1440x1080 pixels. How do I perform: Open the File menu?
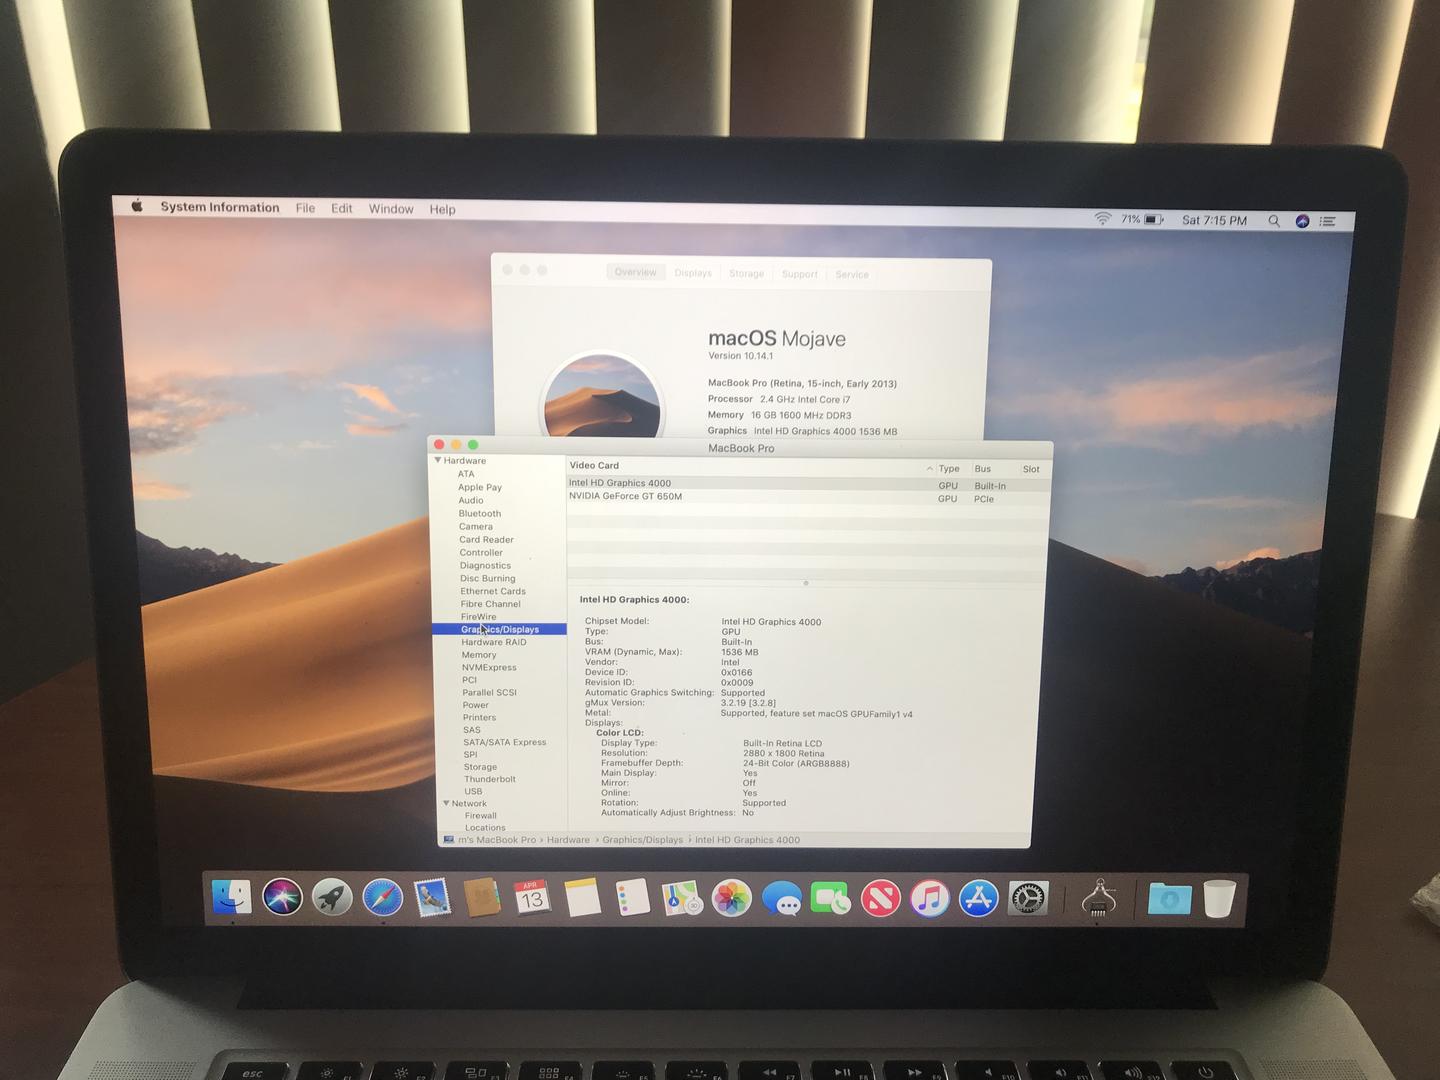pyautogui.click(x=305, y=208)
